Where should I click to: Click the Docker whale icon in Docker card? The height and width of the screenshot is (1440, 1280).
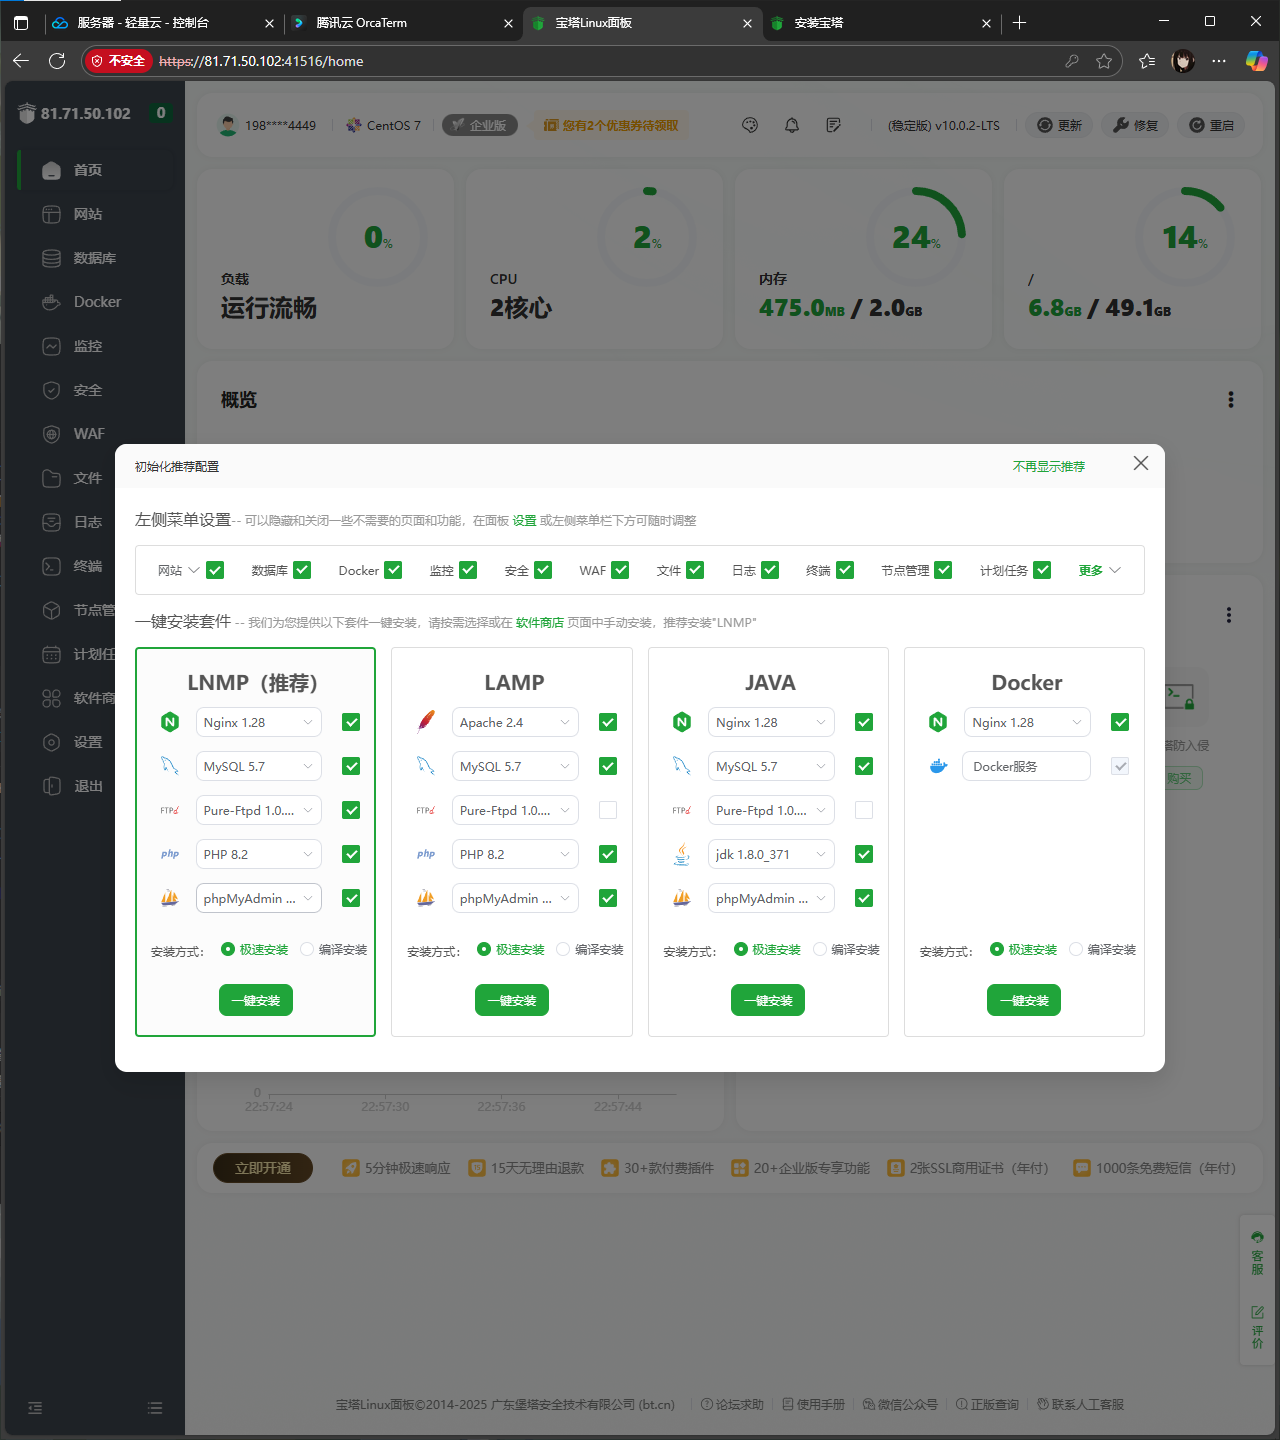coord(938,766)
